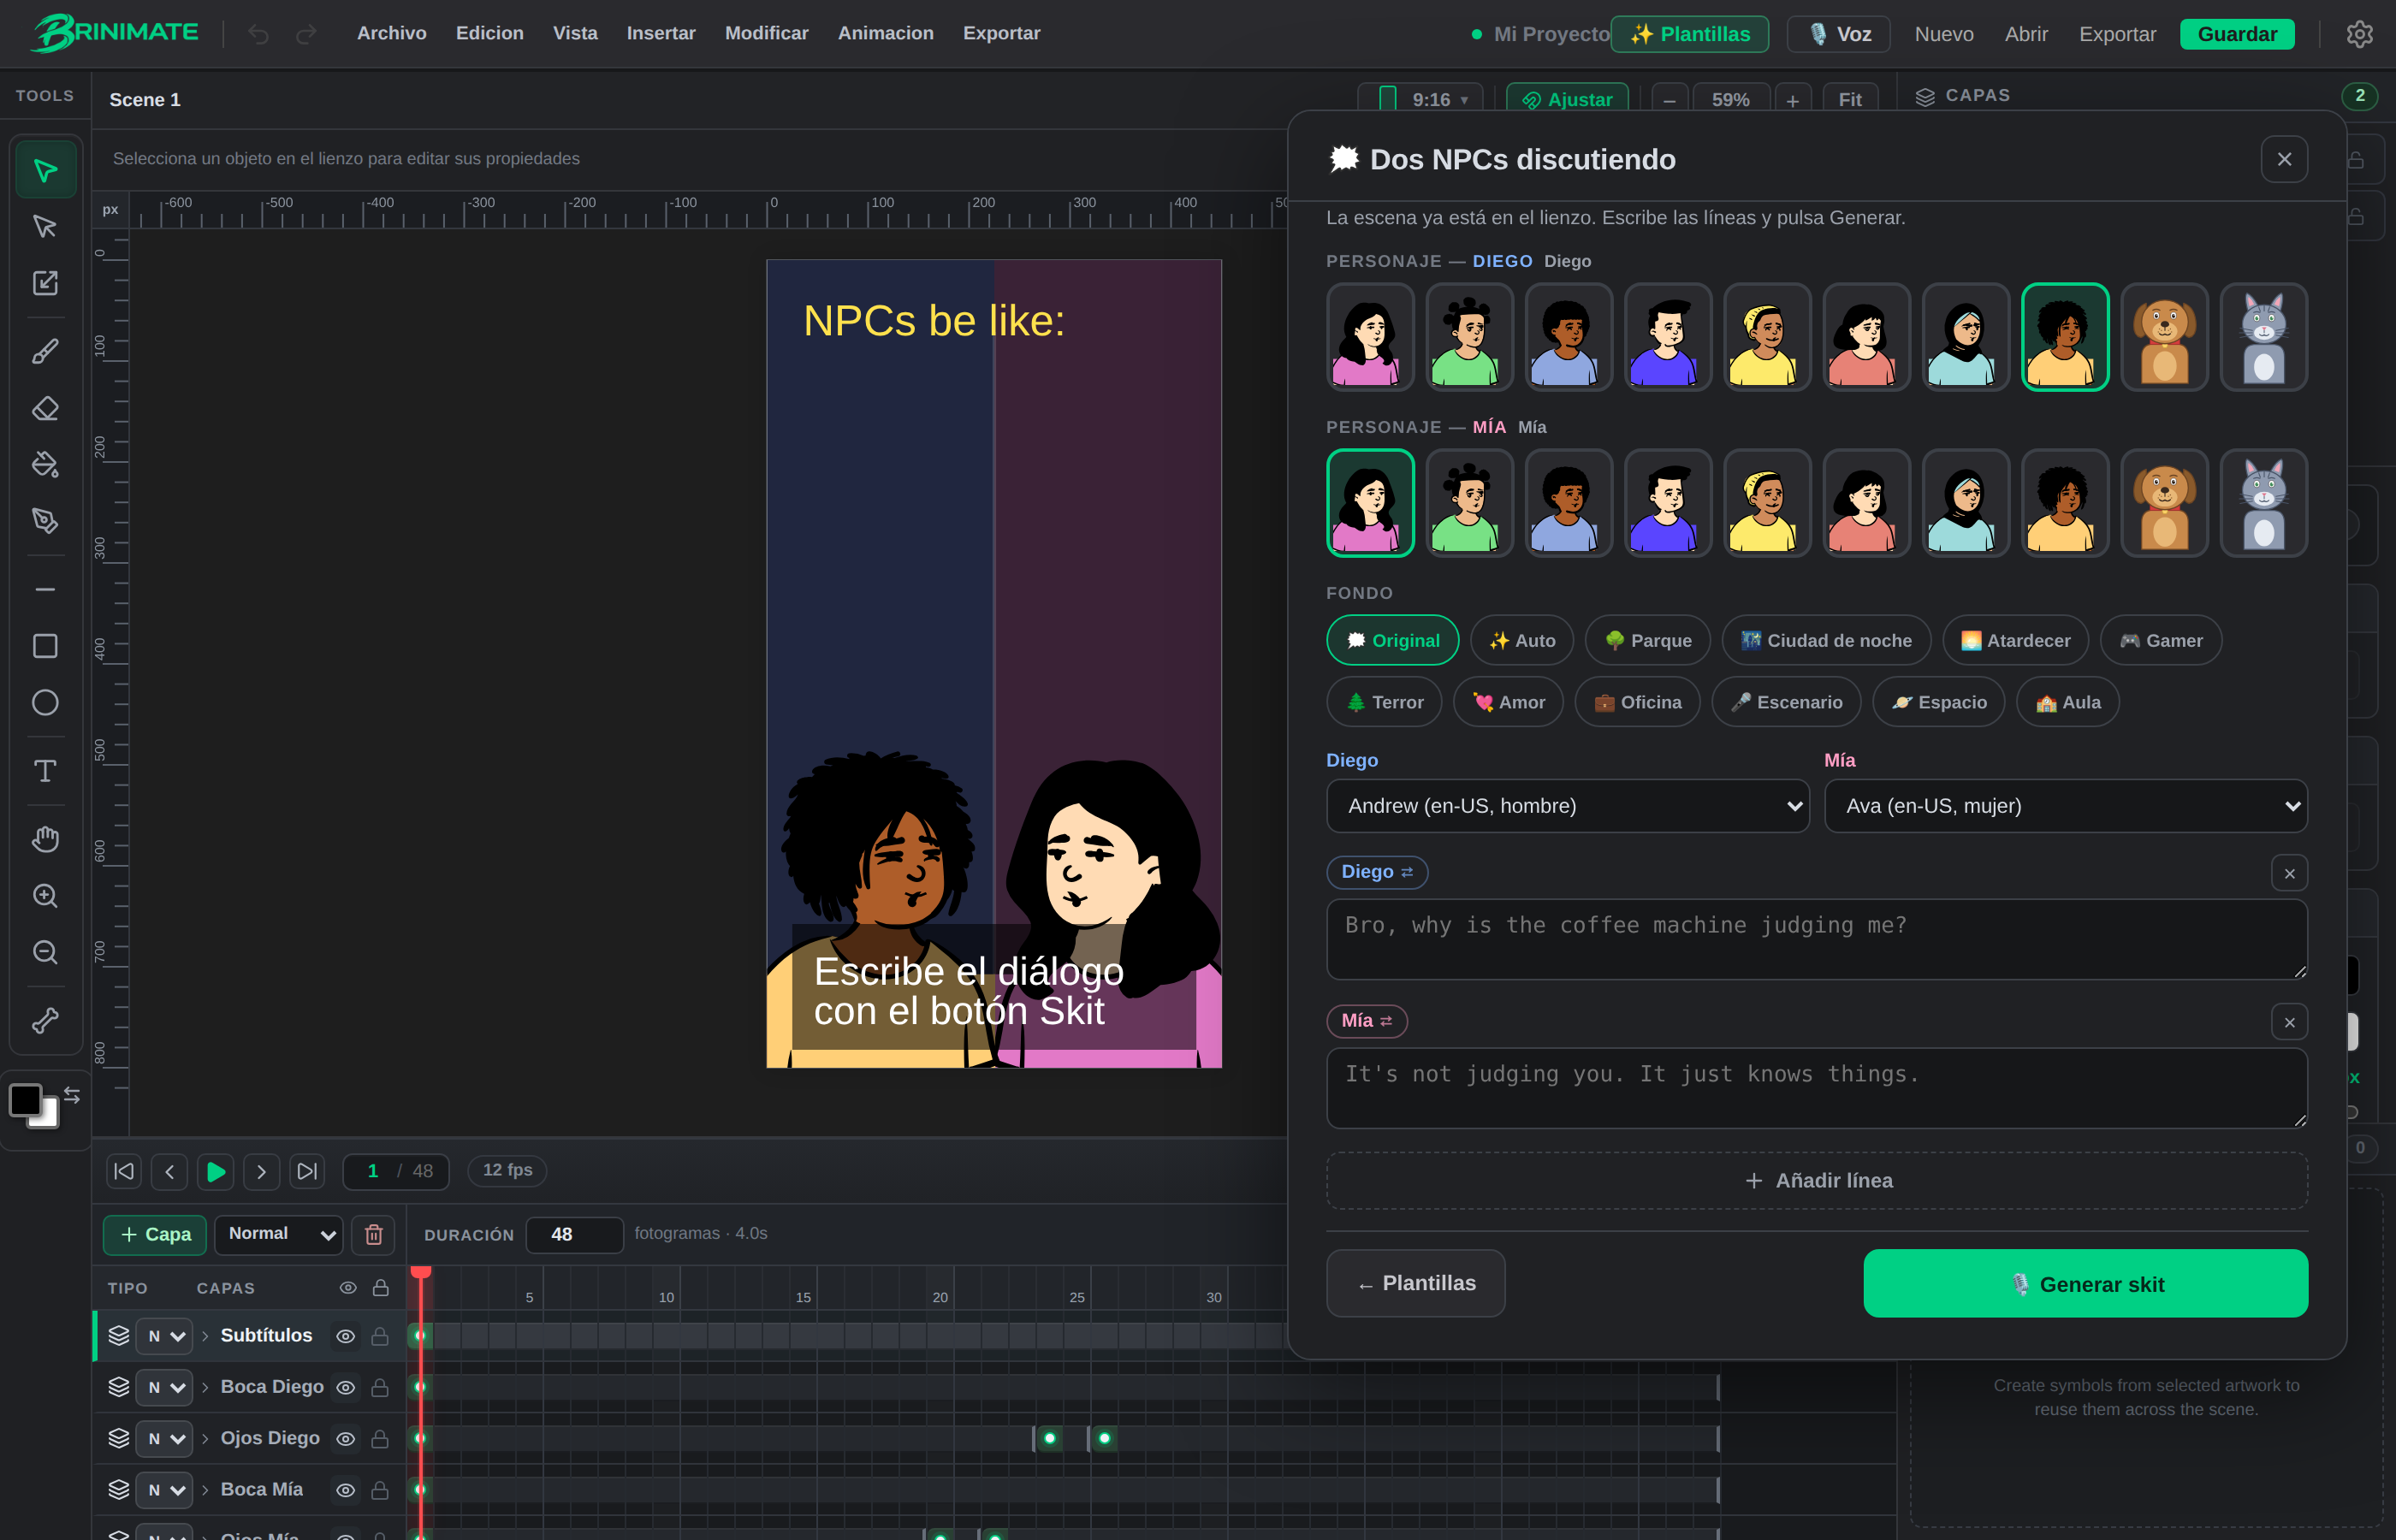Step to the next frame
The image size is (2396, 1540).
tap(261, 1171)
